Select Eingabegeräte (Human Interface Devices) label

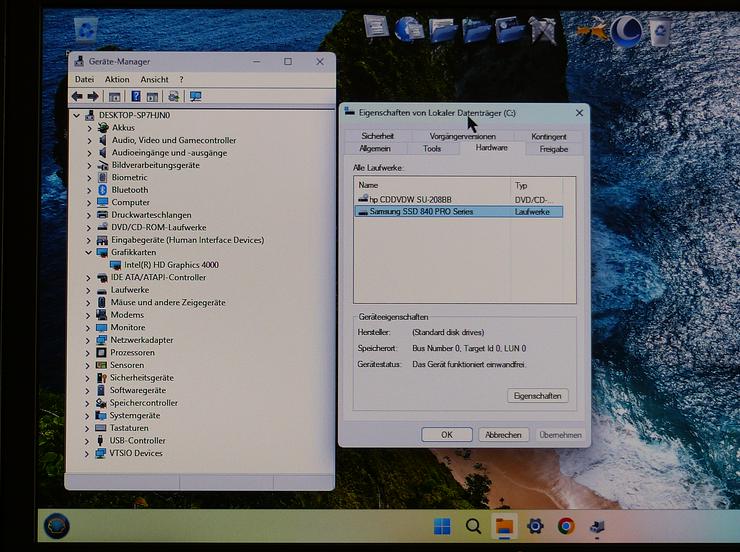187,240
